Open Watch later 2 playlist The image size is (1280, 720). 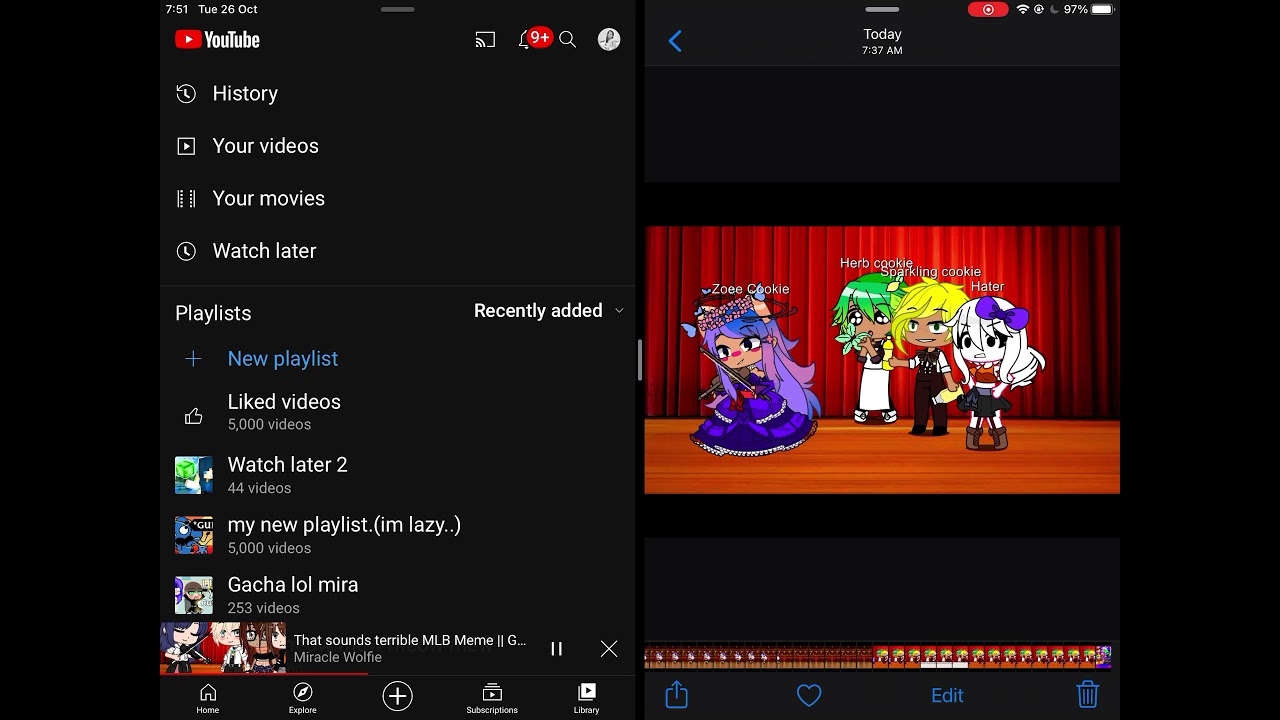[x=397, y=475]
